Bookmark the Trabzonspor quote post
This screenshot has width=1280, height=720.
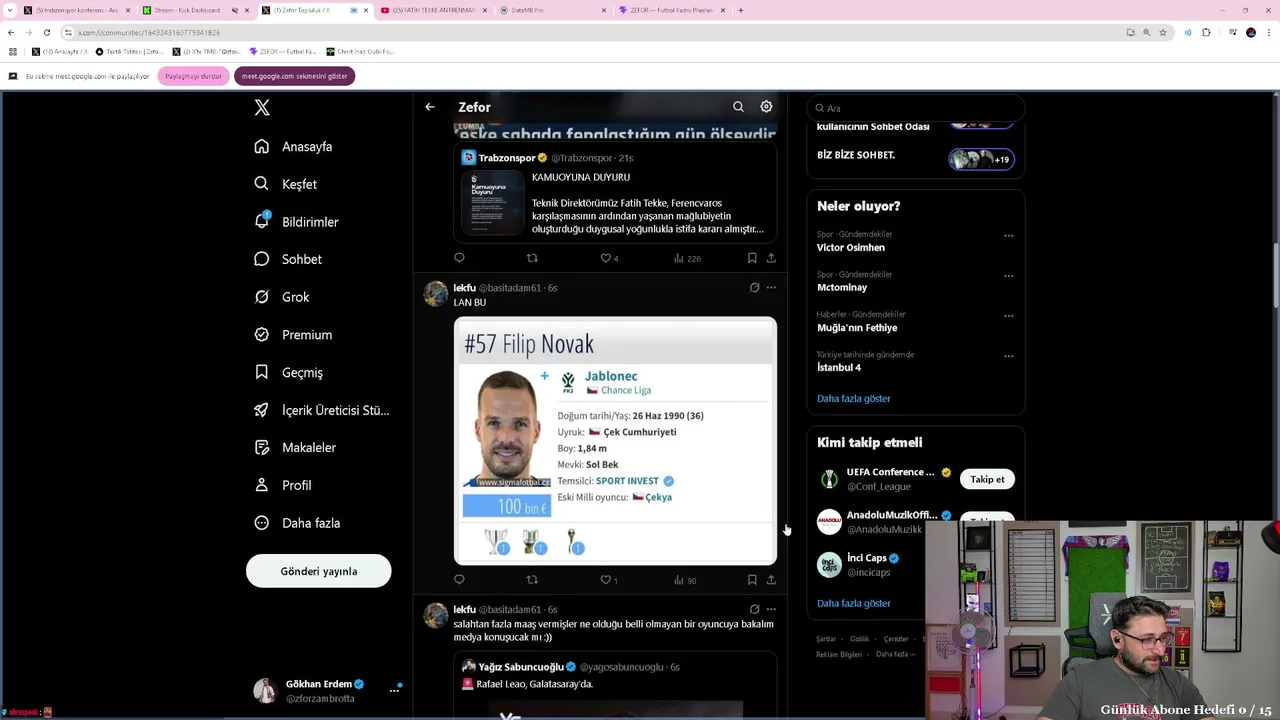[x=752, y=258]
